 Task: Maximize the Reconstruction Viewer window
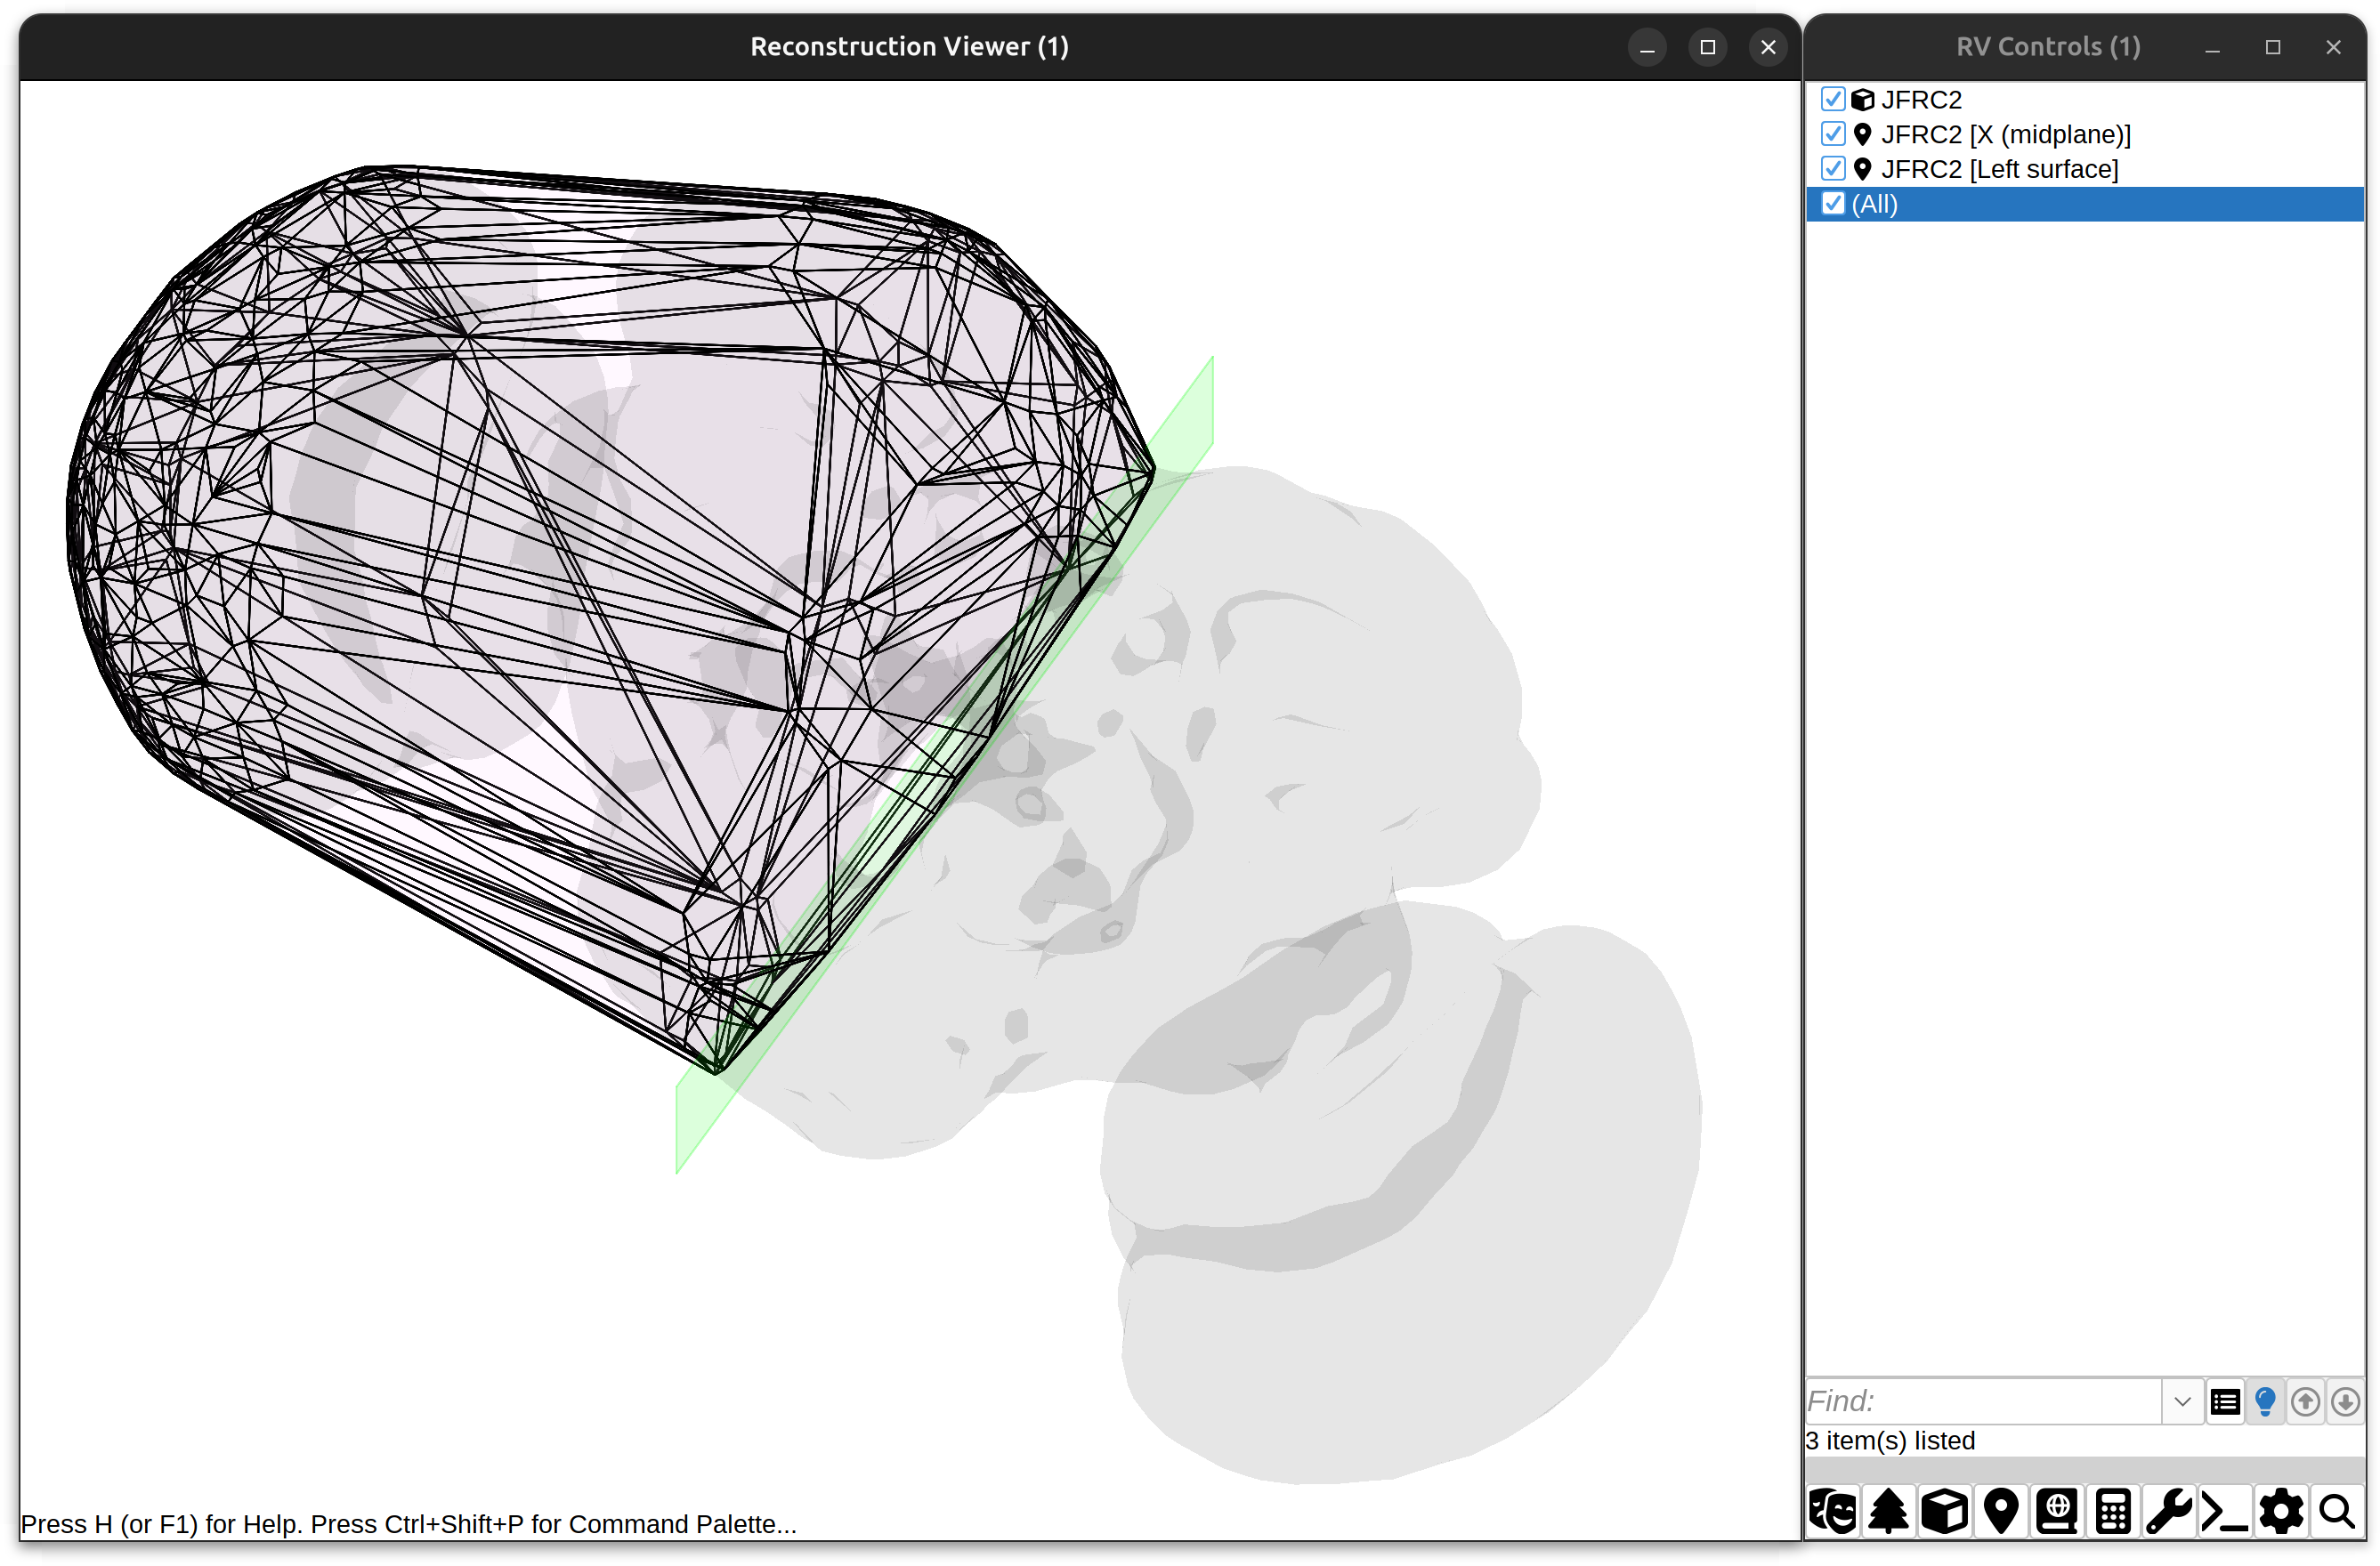click(x=1708, y=47)
